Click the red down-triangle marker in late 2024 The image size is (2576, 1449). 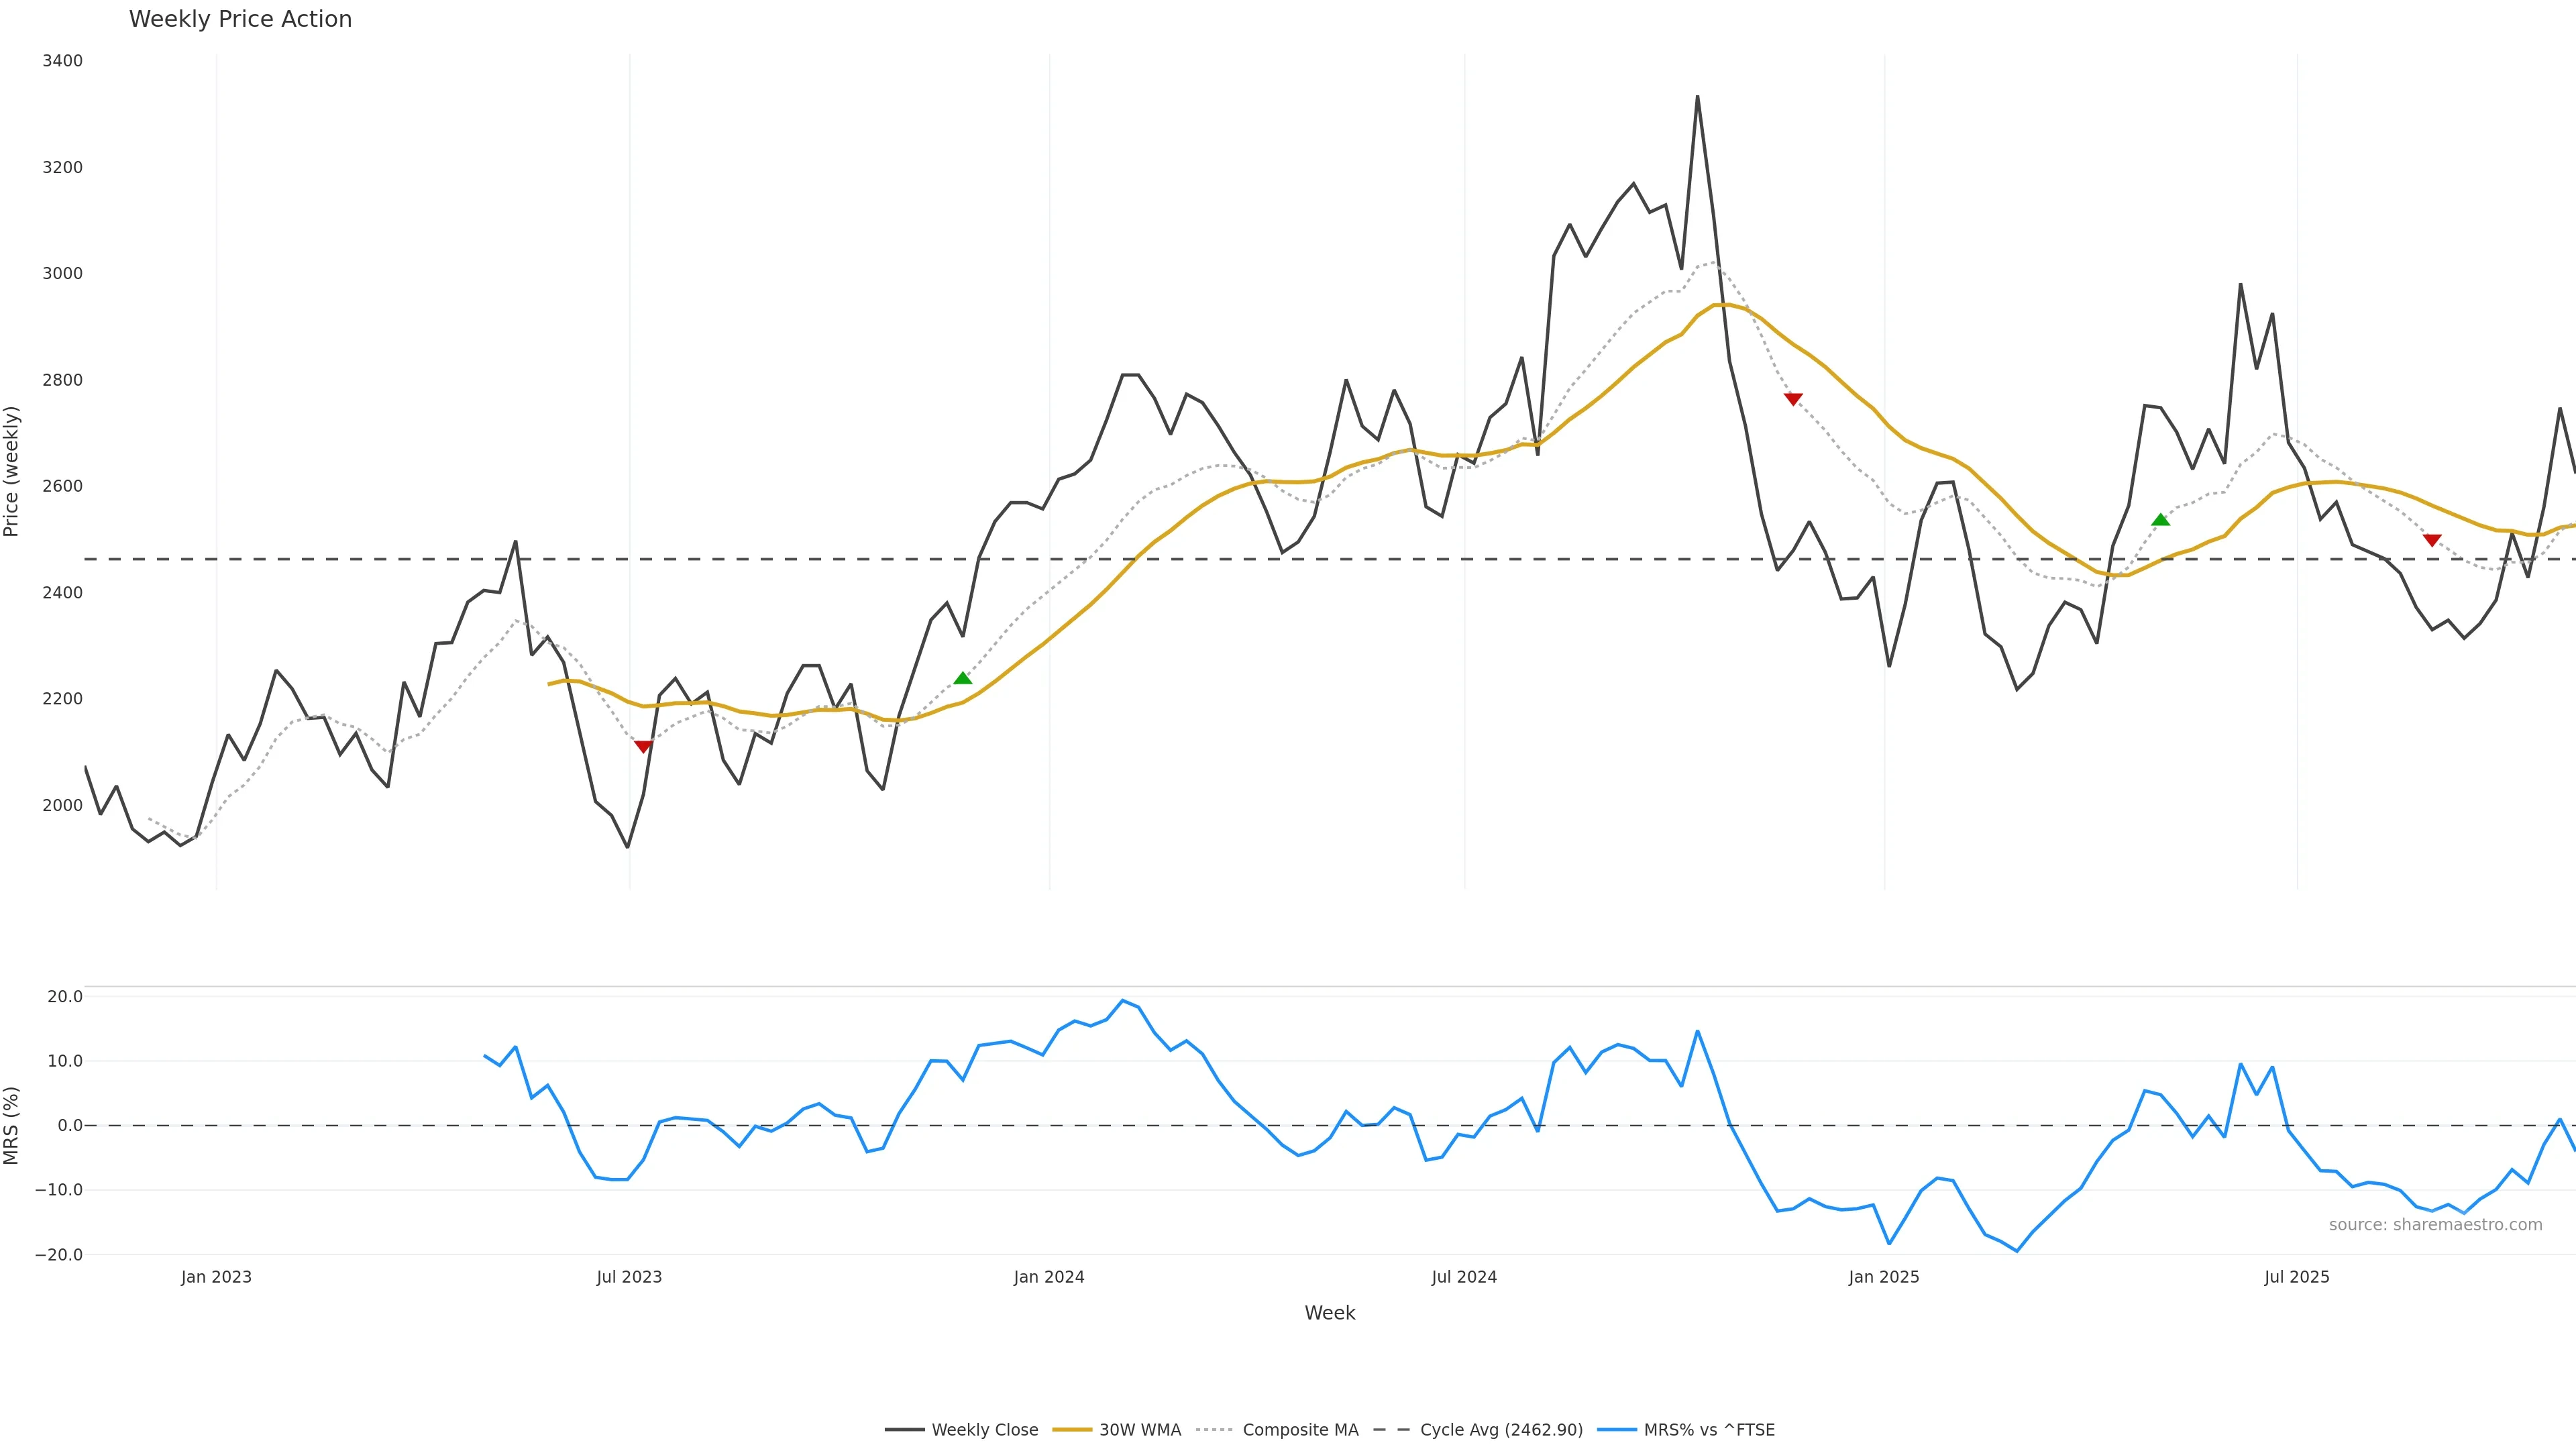click(1793, 399)
